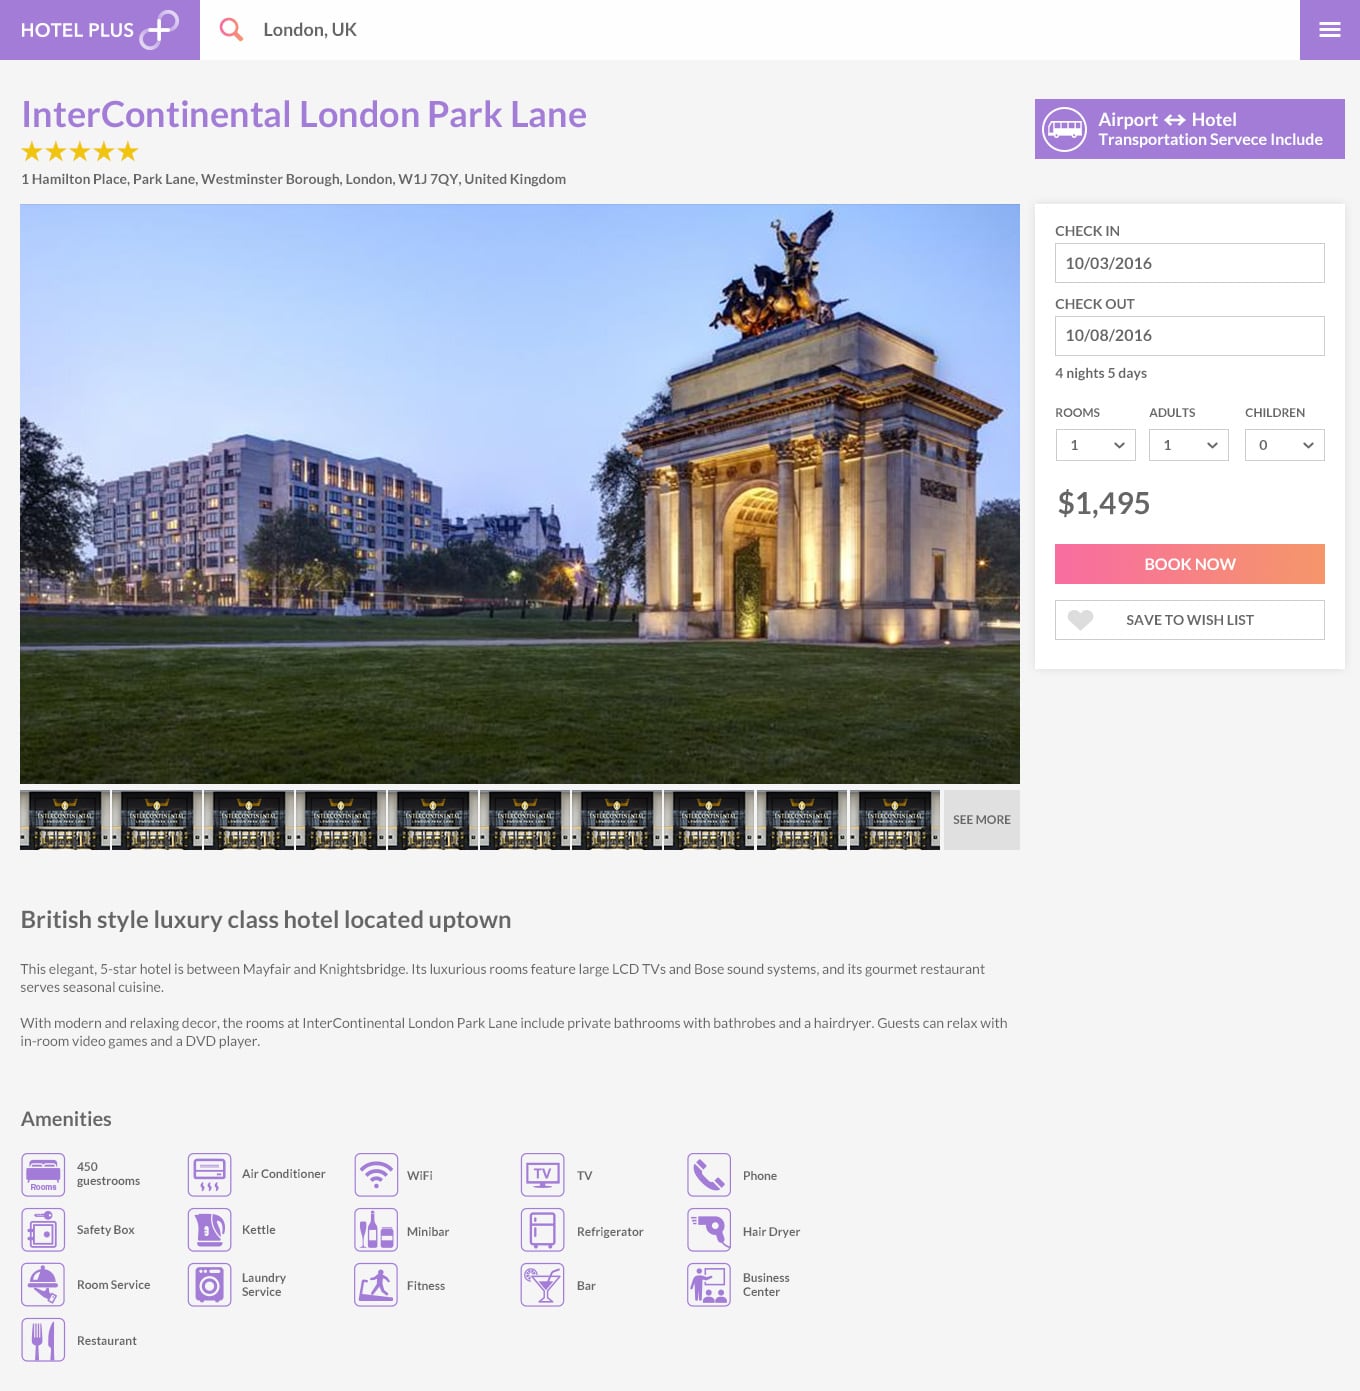Click the Check In date field

pos(1189,263)
